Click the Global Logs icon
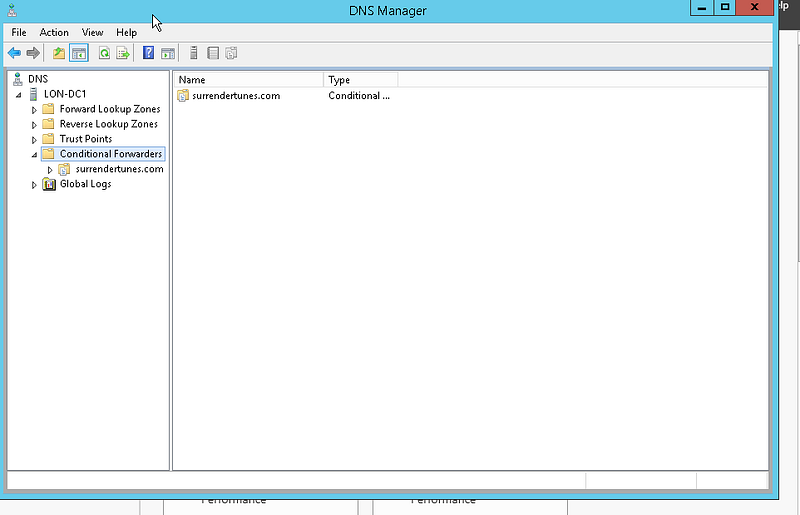Viewport: 800px width, 515px height. click(49, 184)
